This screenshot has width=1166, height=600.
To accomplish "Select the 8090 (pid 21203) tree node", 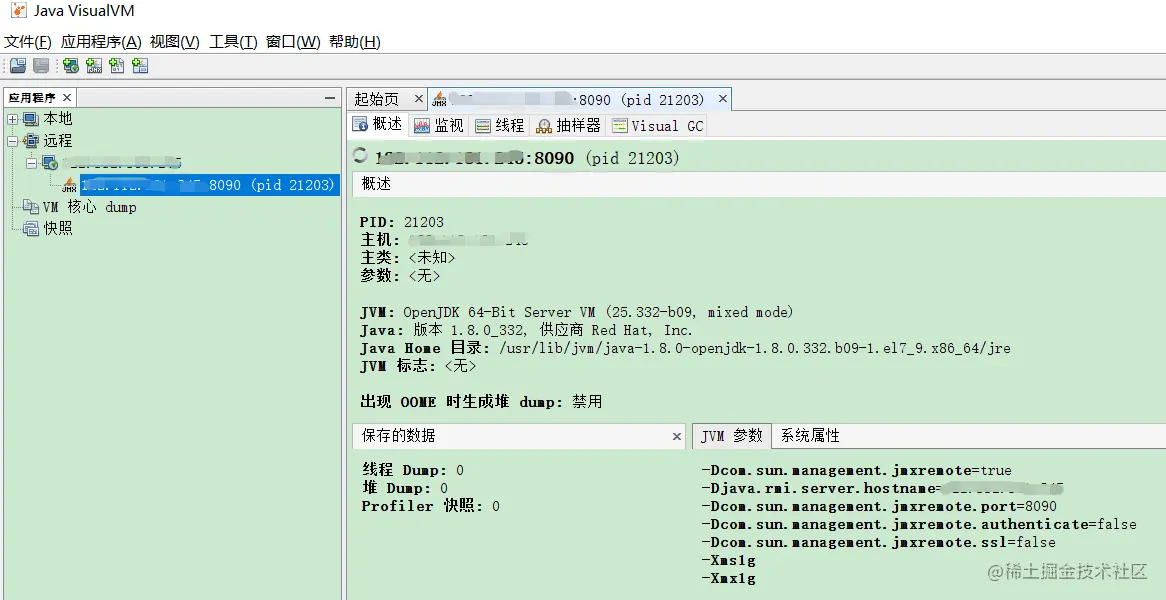I will coord(210,185).
